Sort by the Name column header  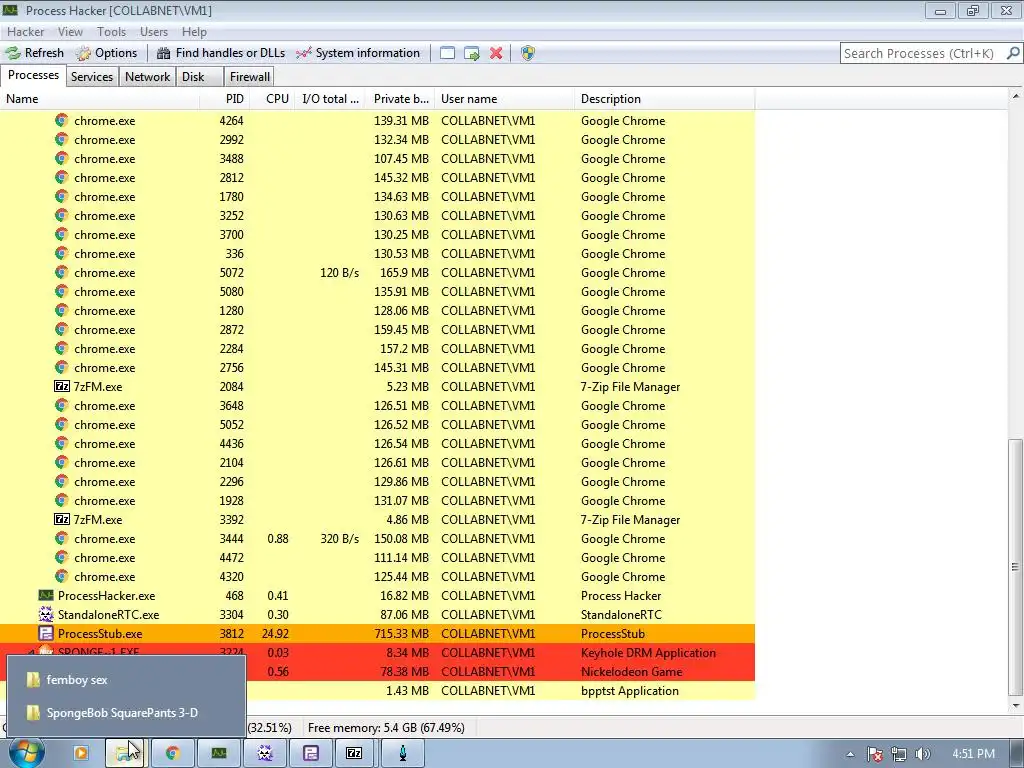(99, 99)
